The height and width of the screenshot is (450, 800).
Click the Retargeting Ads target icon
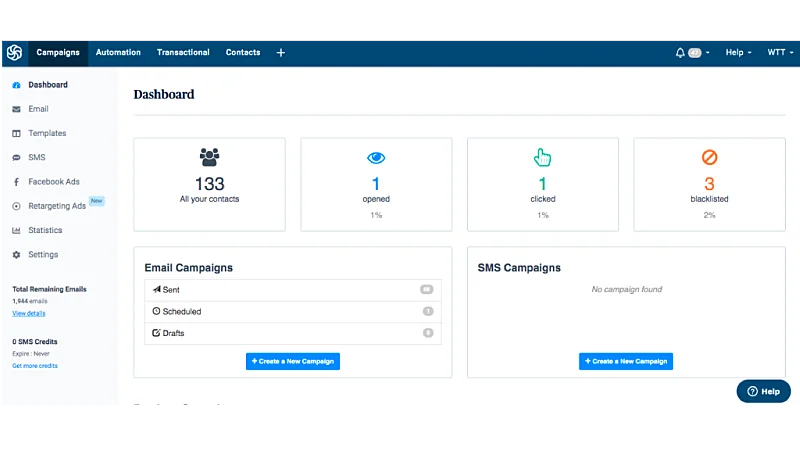[x=16, y=206]
